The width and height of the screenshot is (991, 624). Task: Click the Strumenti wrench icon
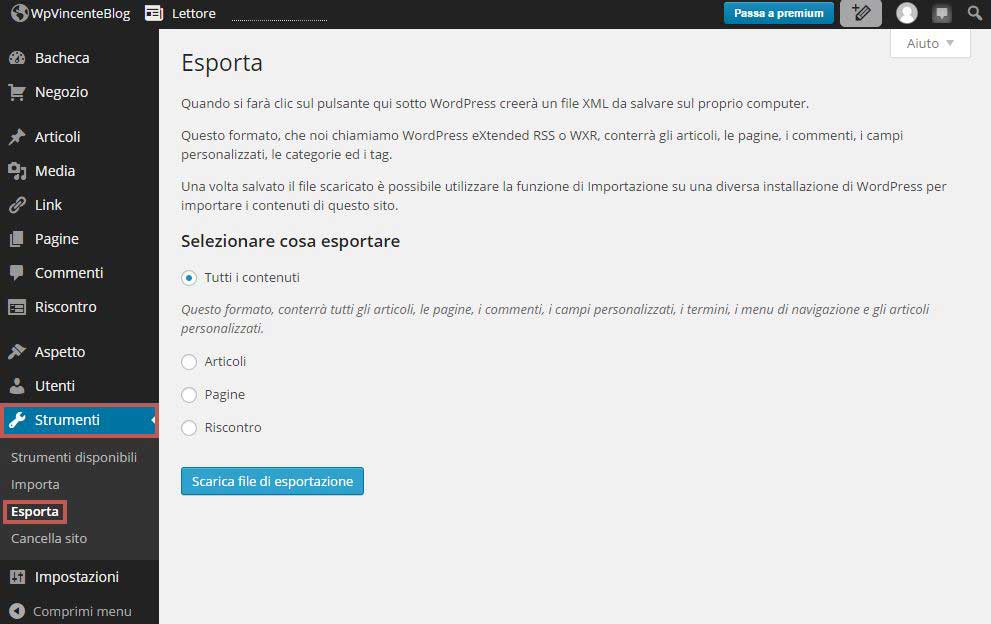point(17,420)
